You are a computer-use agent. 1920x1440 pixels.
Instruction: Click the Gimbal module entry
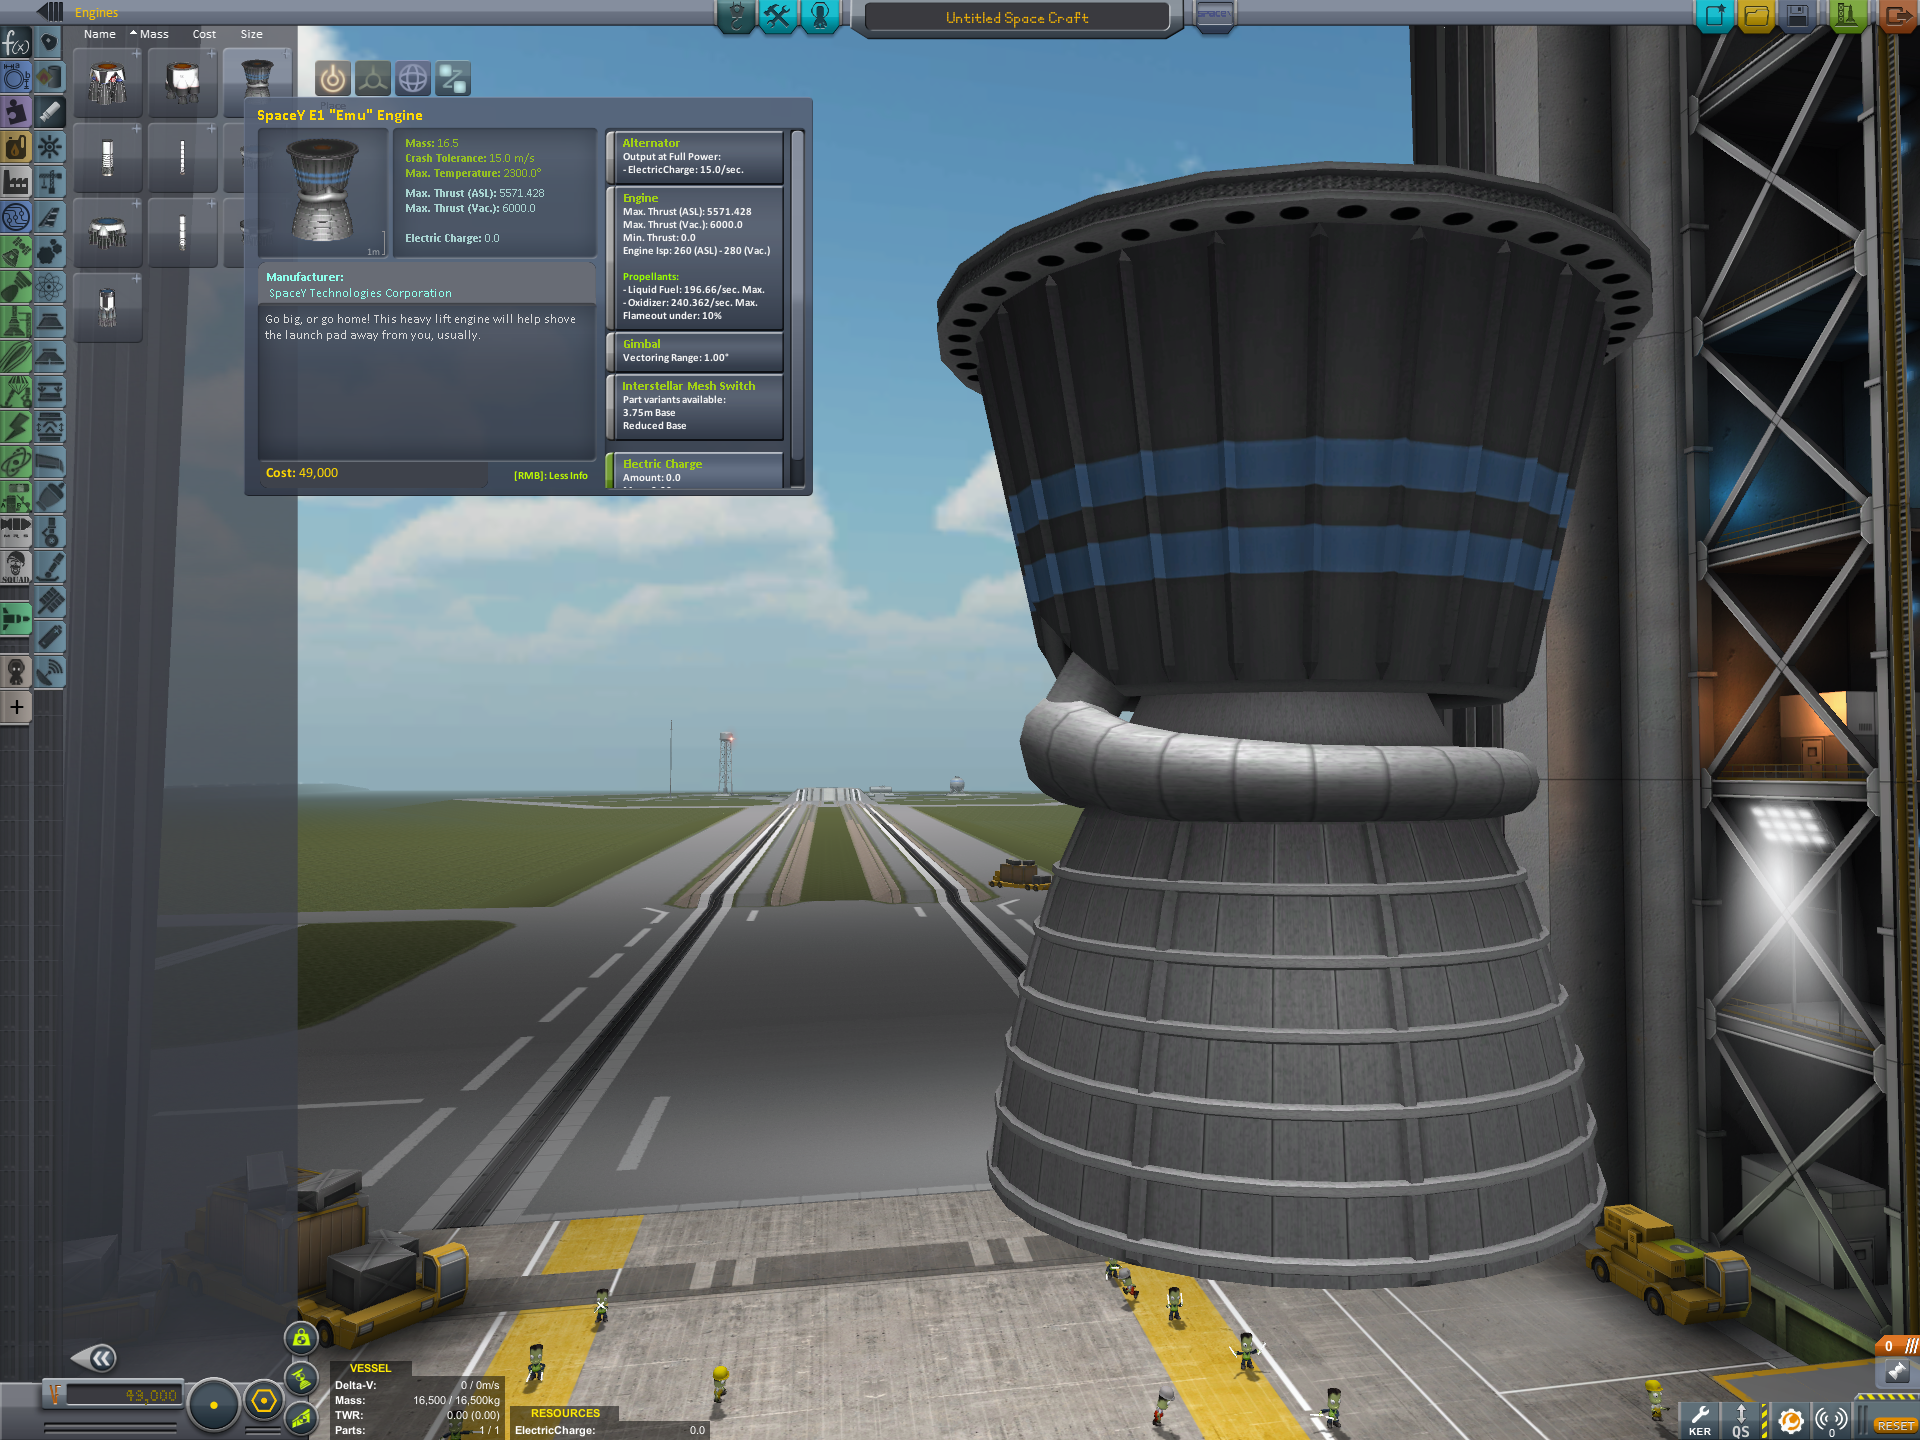(x=695, y=351)
